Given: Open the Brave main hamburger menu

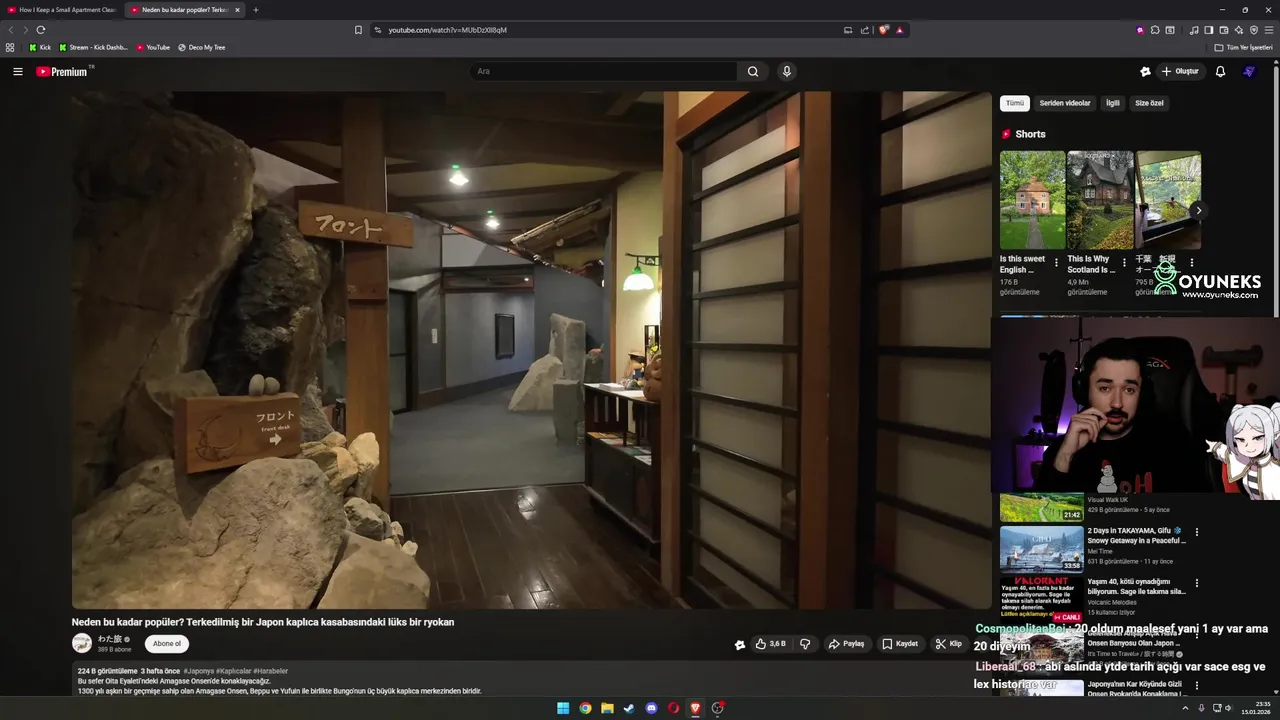Looking at the screenshot, I should tap(1269, 30).
